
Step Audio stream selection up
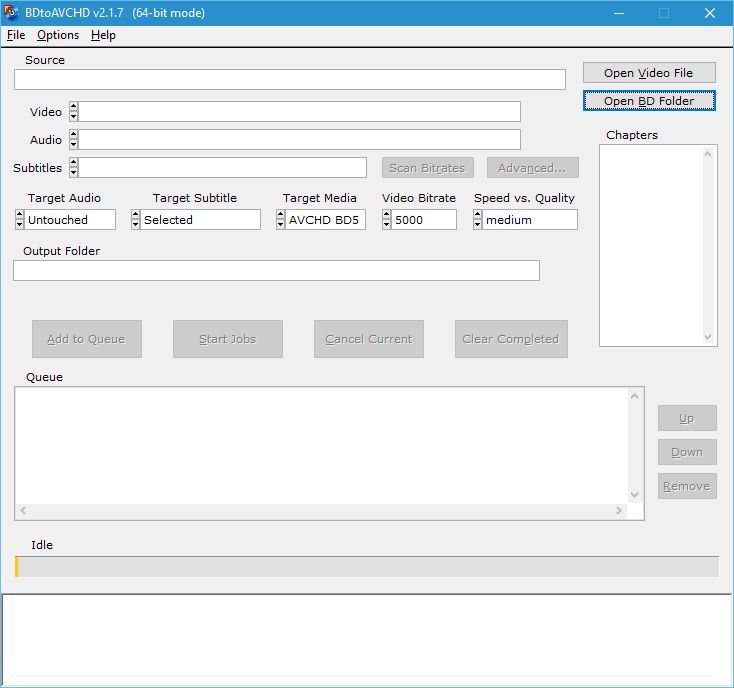click(73, 134)
